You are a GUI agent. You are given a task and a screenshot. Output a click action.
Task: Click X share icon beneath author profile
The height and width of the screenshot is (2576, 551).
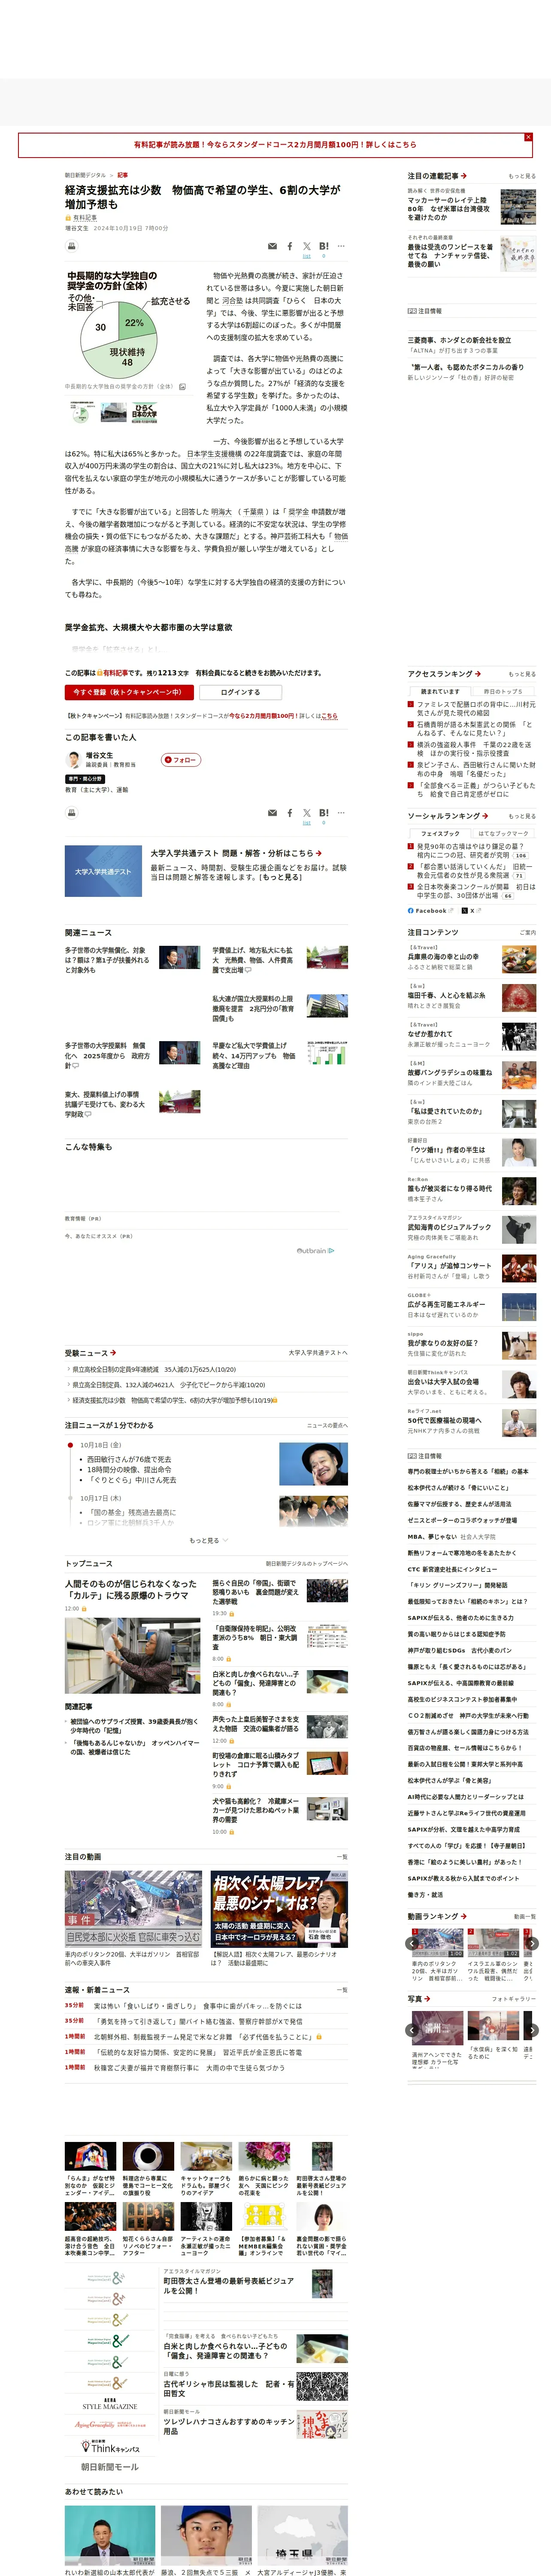307,813
